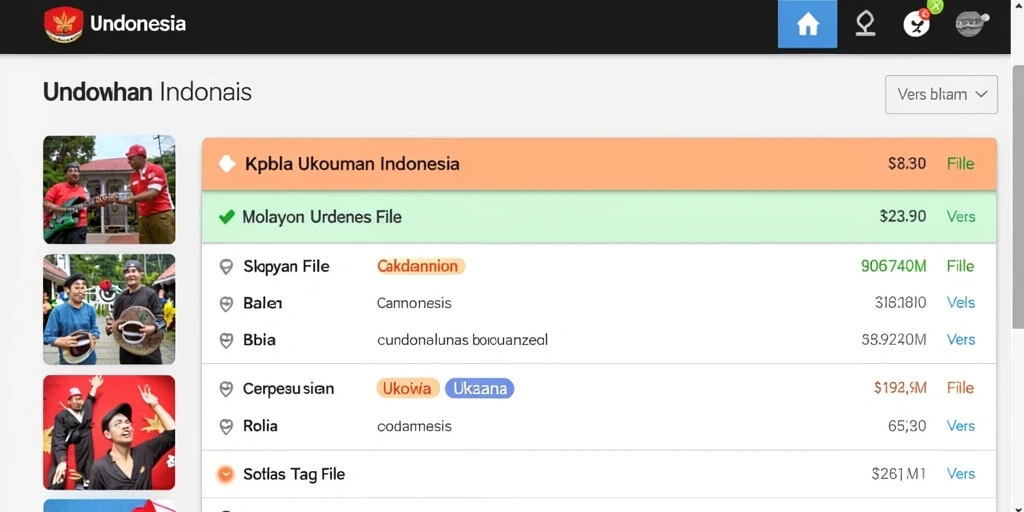Click the Cerpesu sian row name
The height and width of the screenshot is (512, 1024).
pos(289,389)
